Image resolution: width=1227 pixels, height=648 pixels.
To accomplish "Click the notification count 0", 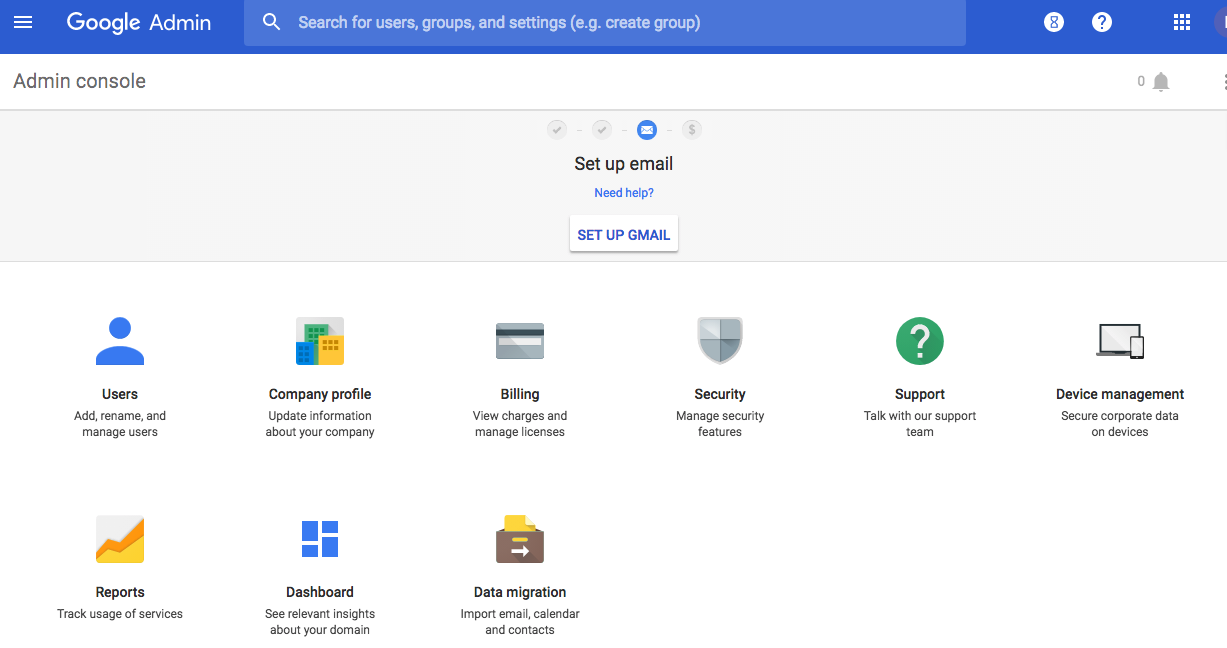I will click(x=1141, y=82).
